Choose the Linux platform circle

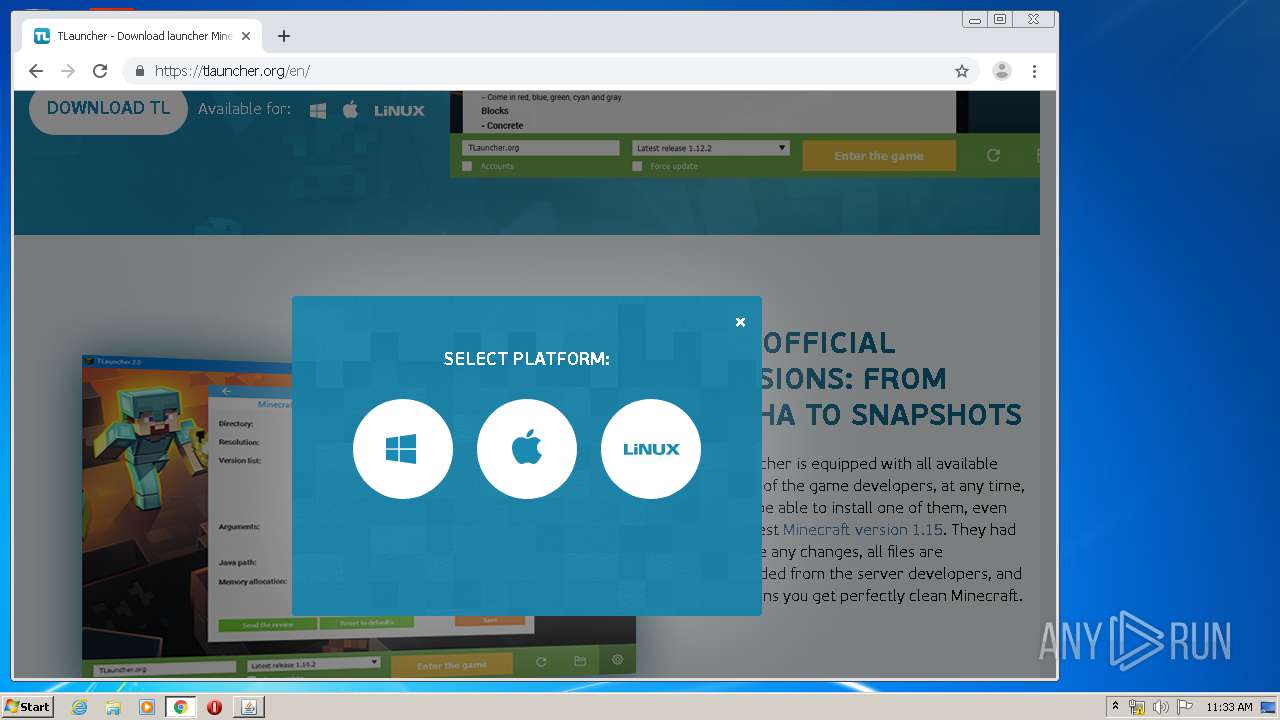pos(651,449)
